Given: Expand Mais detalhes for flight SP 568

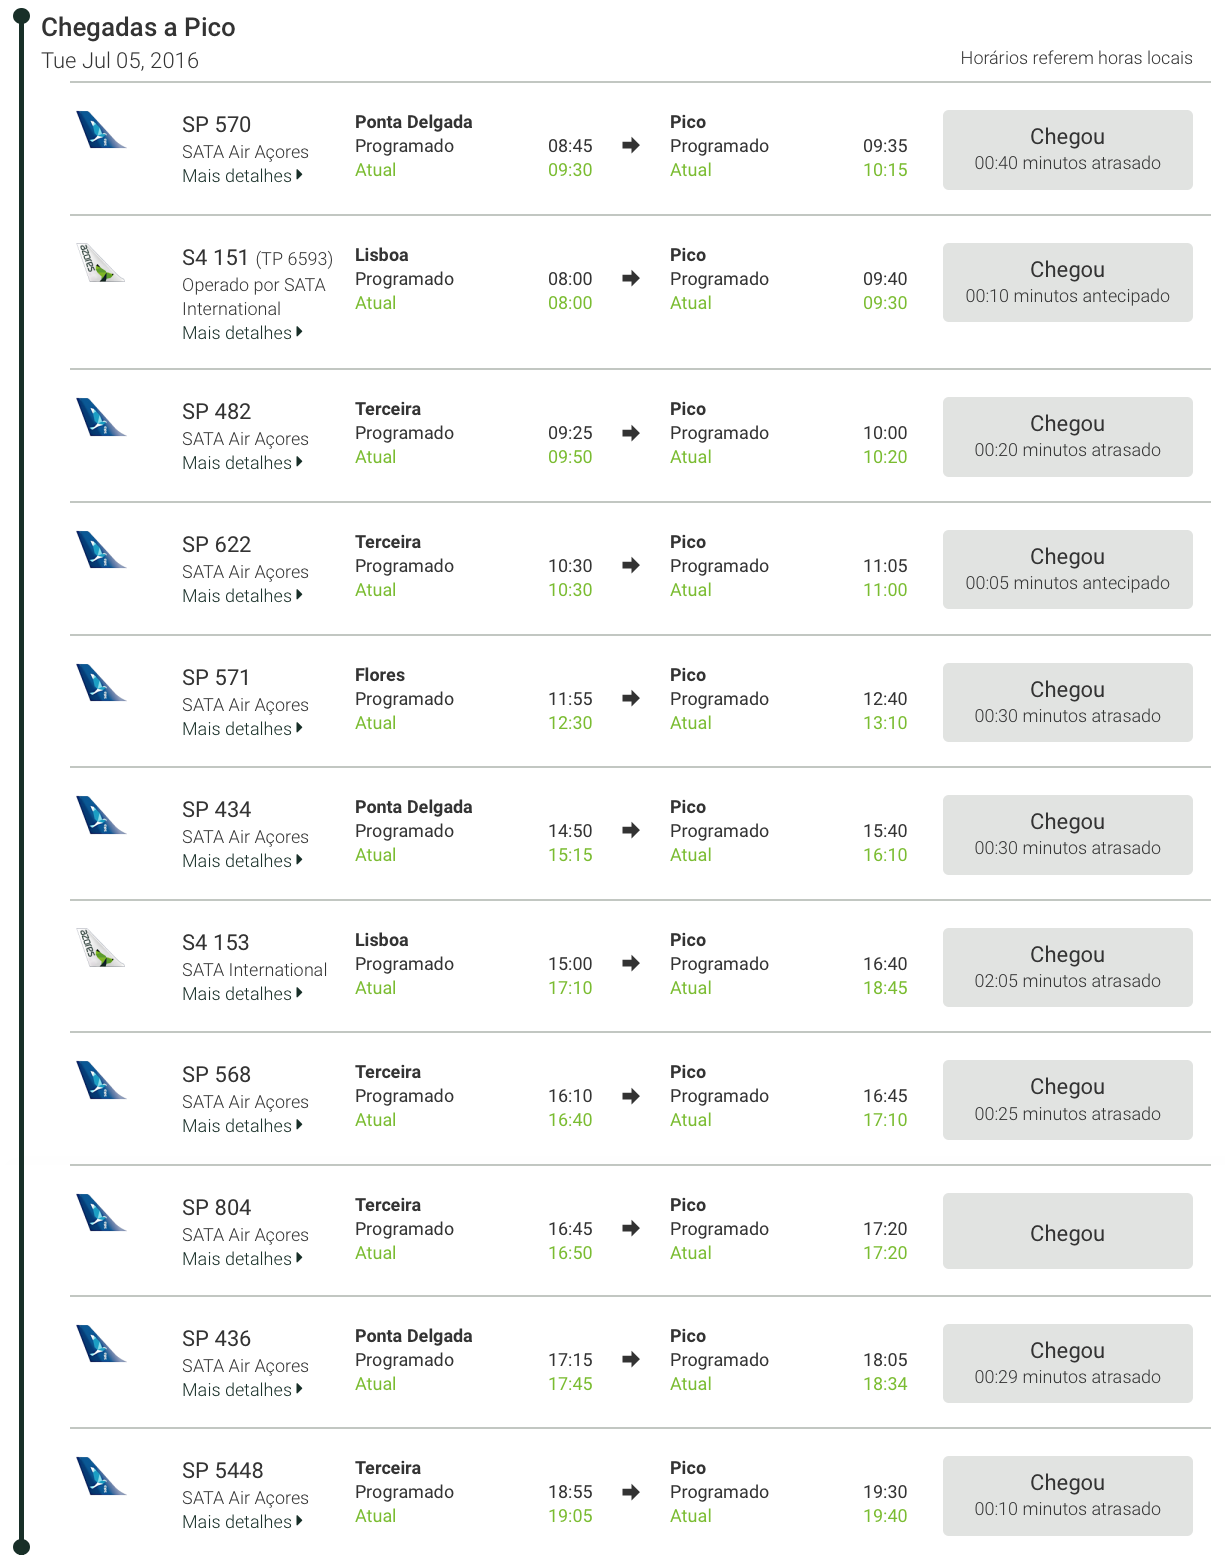Looking at the screenshot, I should (x=242, y=1126).
